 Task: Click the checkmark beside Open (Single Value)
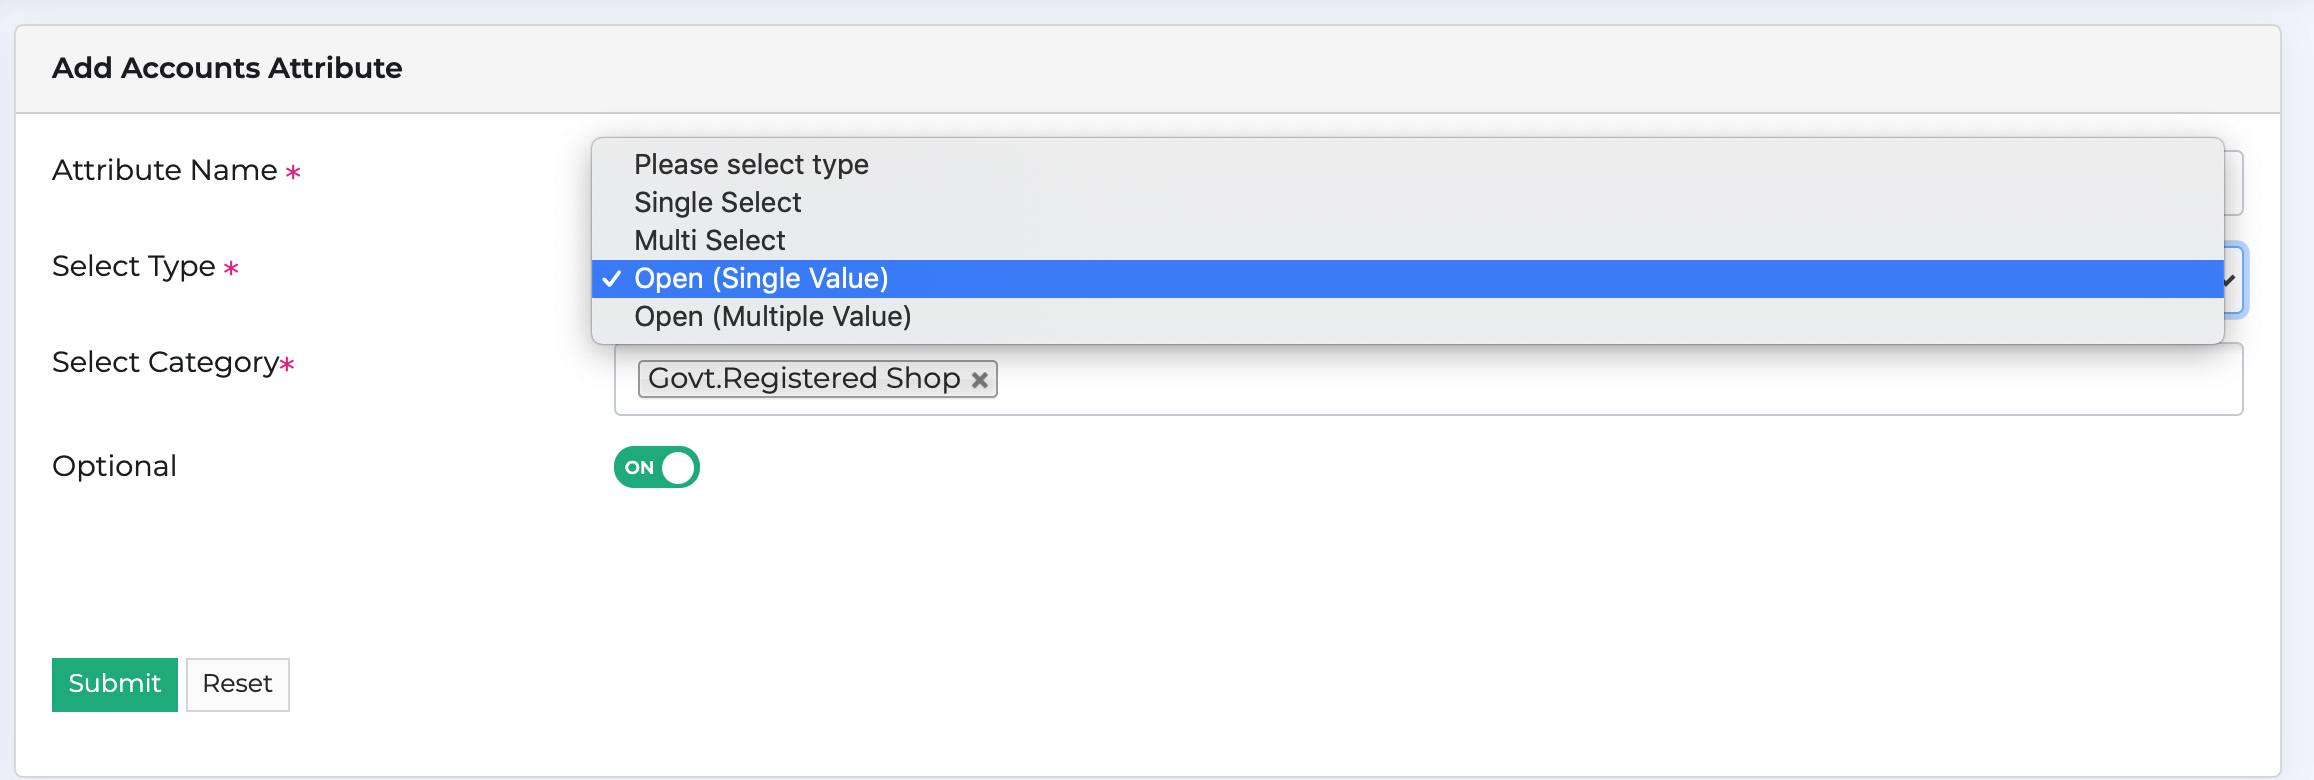coord(612,280)
